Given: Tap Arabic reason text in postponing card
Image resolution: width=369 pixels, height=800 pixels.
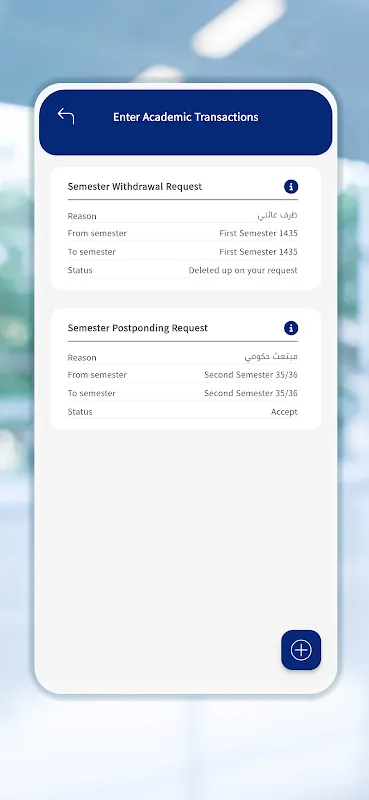Looking at the screenshot, I should click(x=271, y=357).
